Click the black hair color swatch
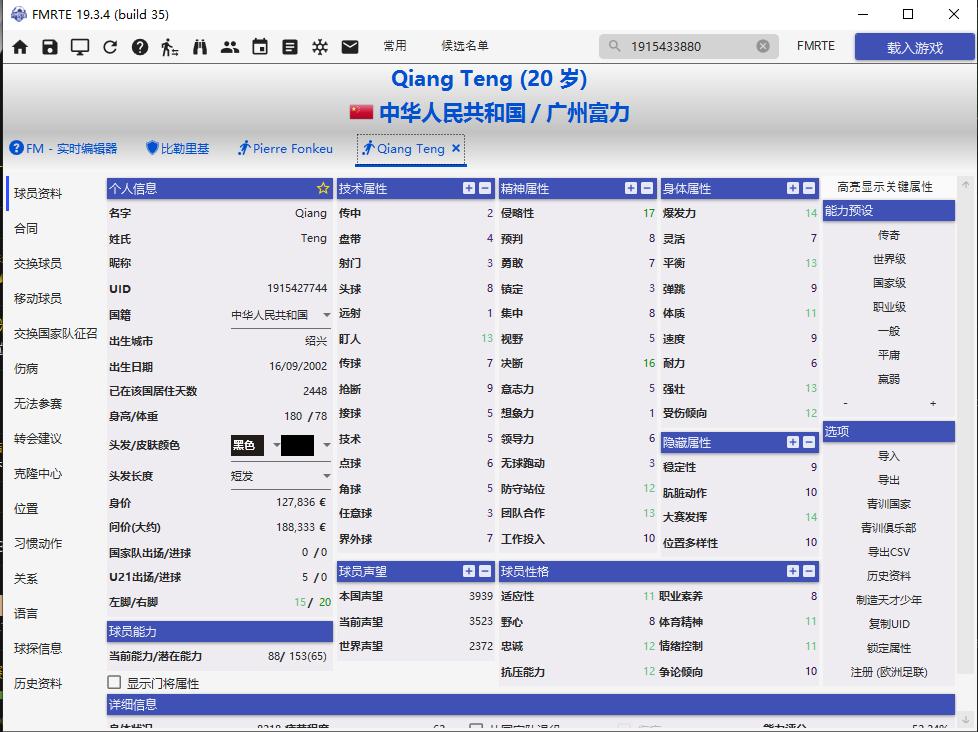Viewport: 978px width, 732px height. pyautogui.click(x=295, y=444)
